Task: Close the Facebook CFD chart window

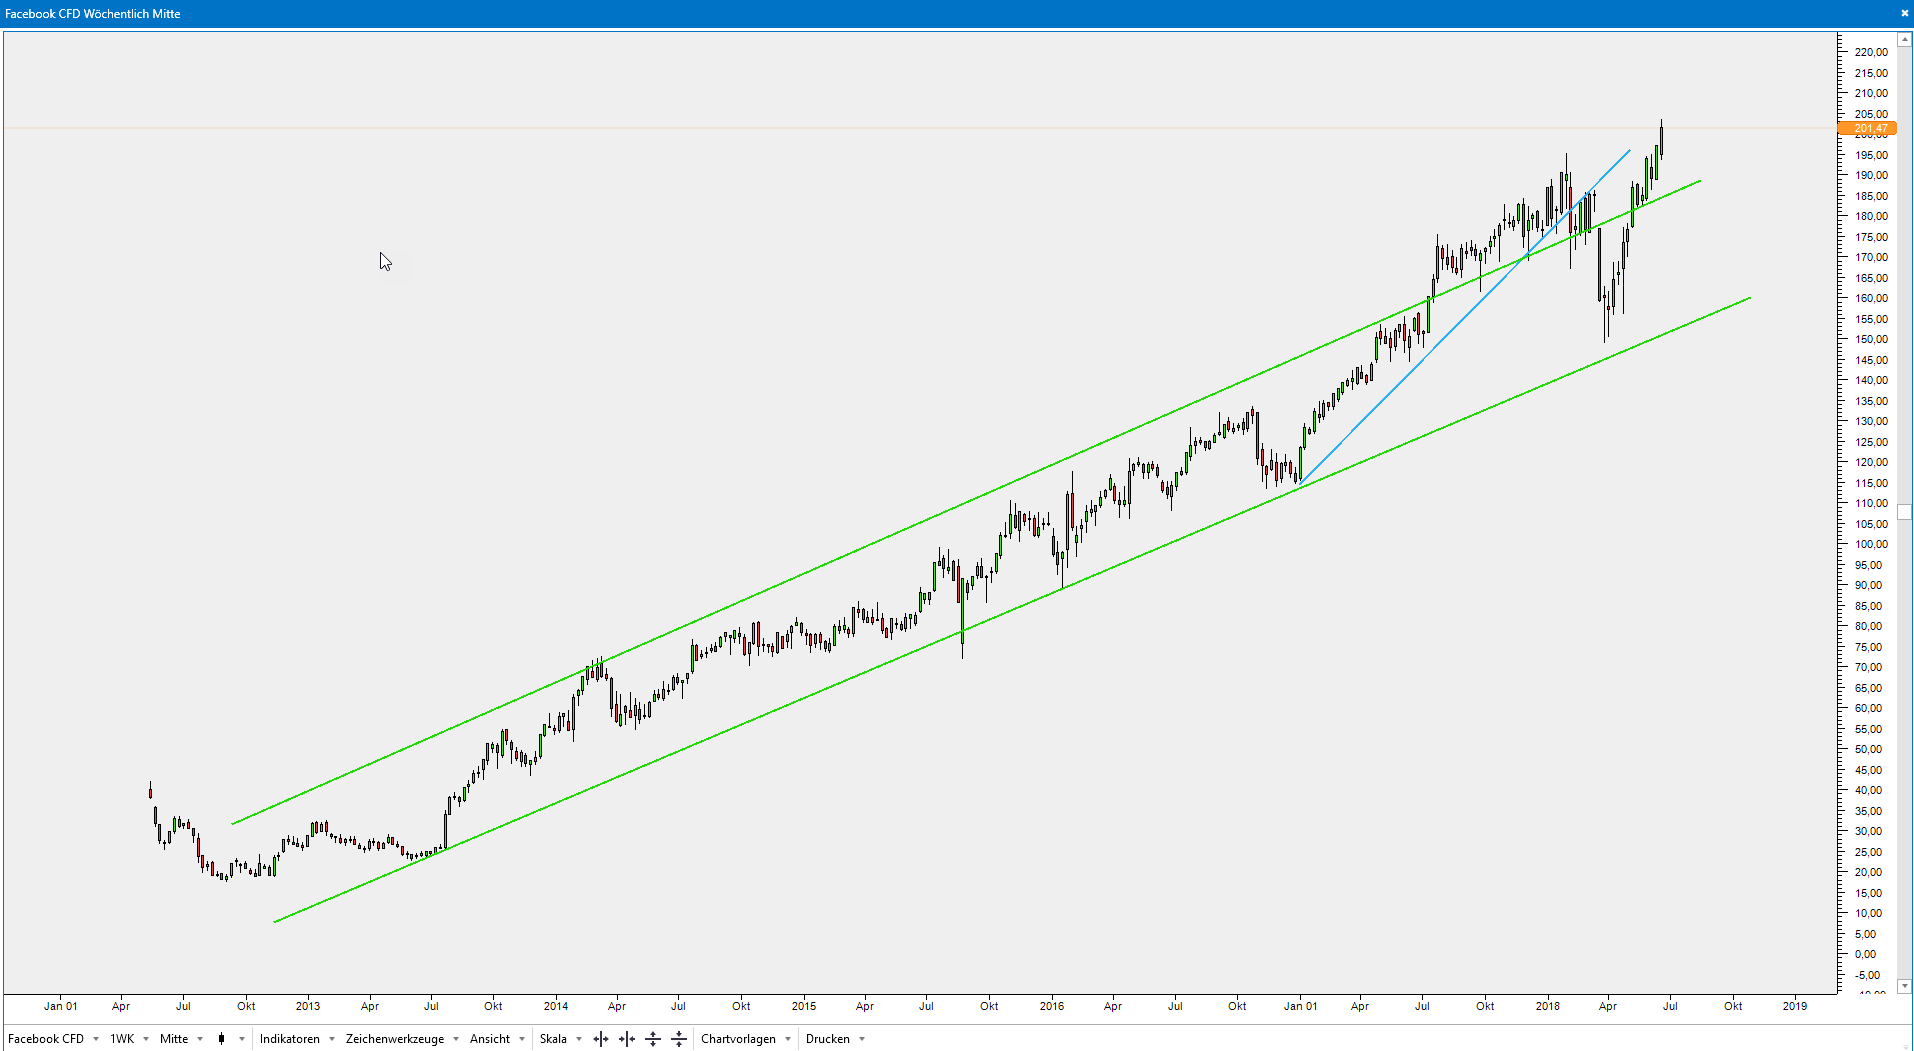Action: [1904, 13]
